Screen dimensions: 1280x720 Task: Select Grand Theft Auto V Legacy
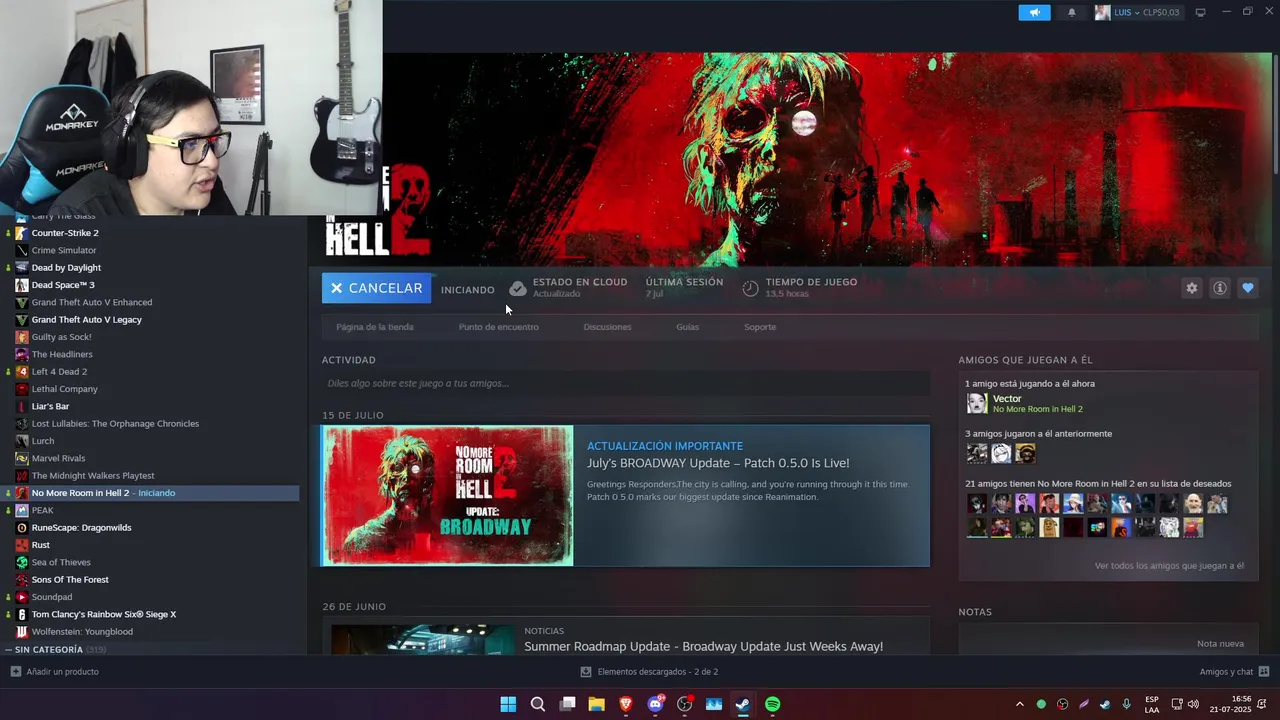click(x=86, y=320)
